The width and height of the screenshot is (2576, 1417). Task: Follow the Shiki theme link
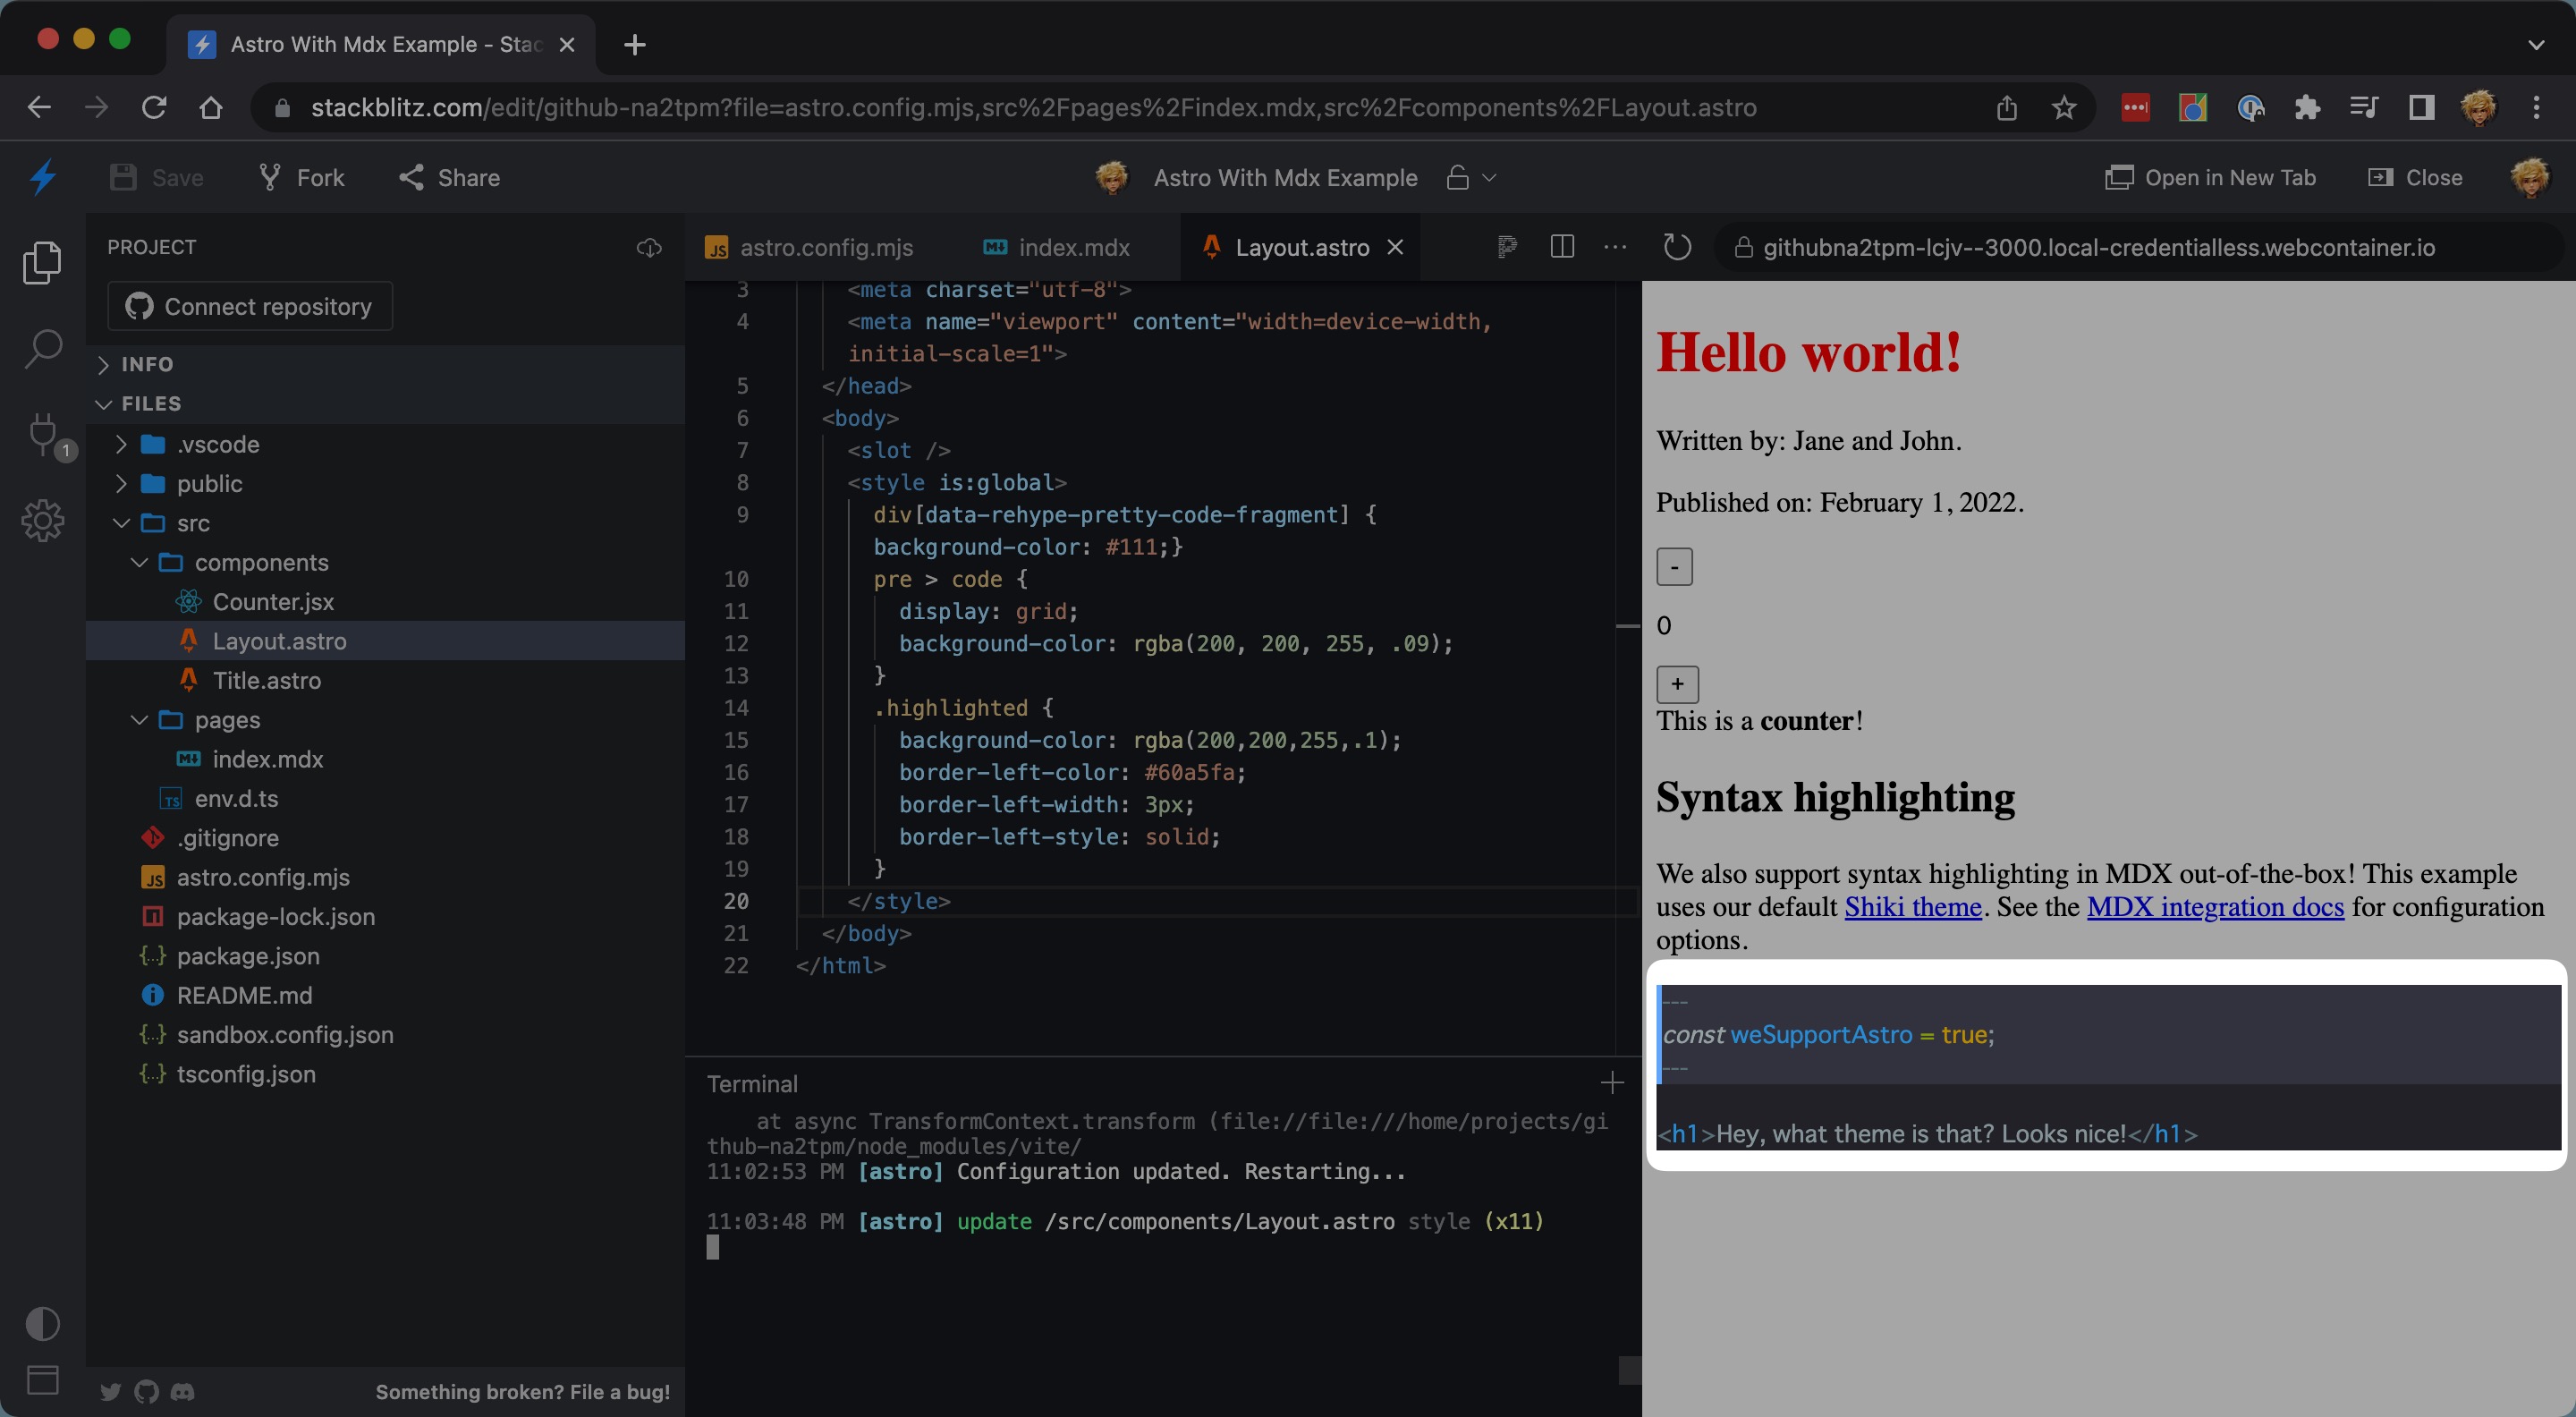tap(1912, 907)
